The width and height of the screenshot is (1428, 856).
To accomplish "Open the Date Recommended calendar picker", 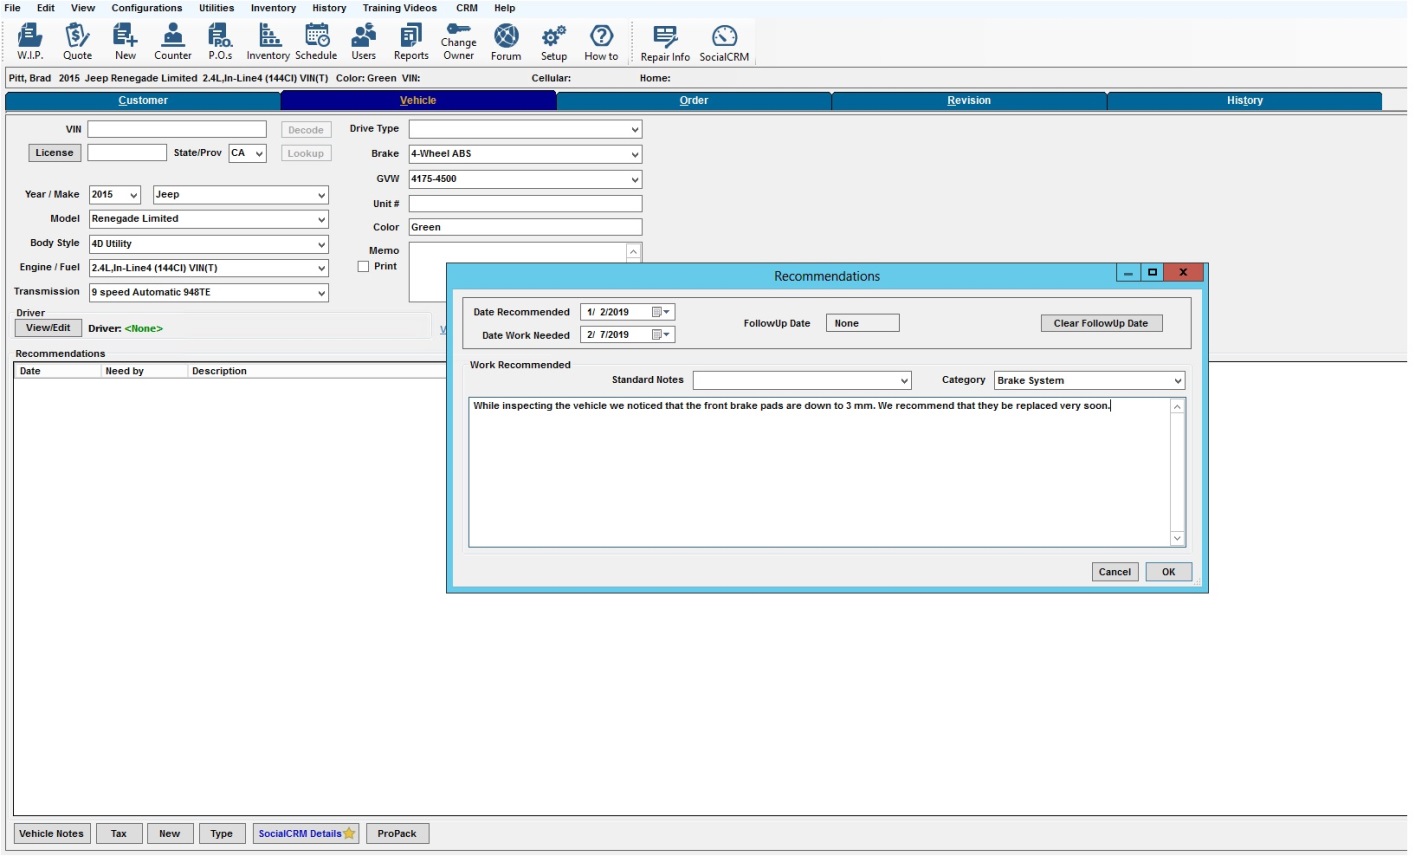I will 660,312.
